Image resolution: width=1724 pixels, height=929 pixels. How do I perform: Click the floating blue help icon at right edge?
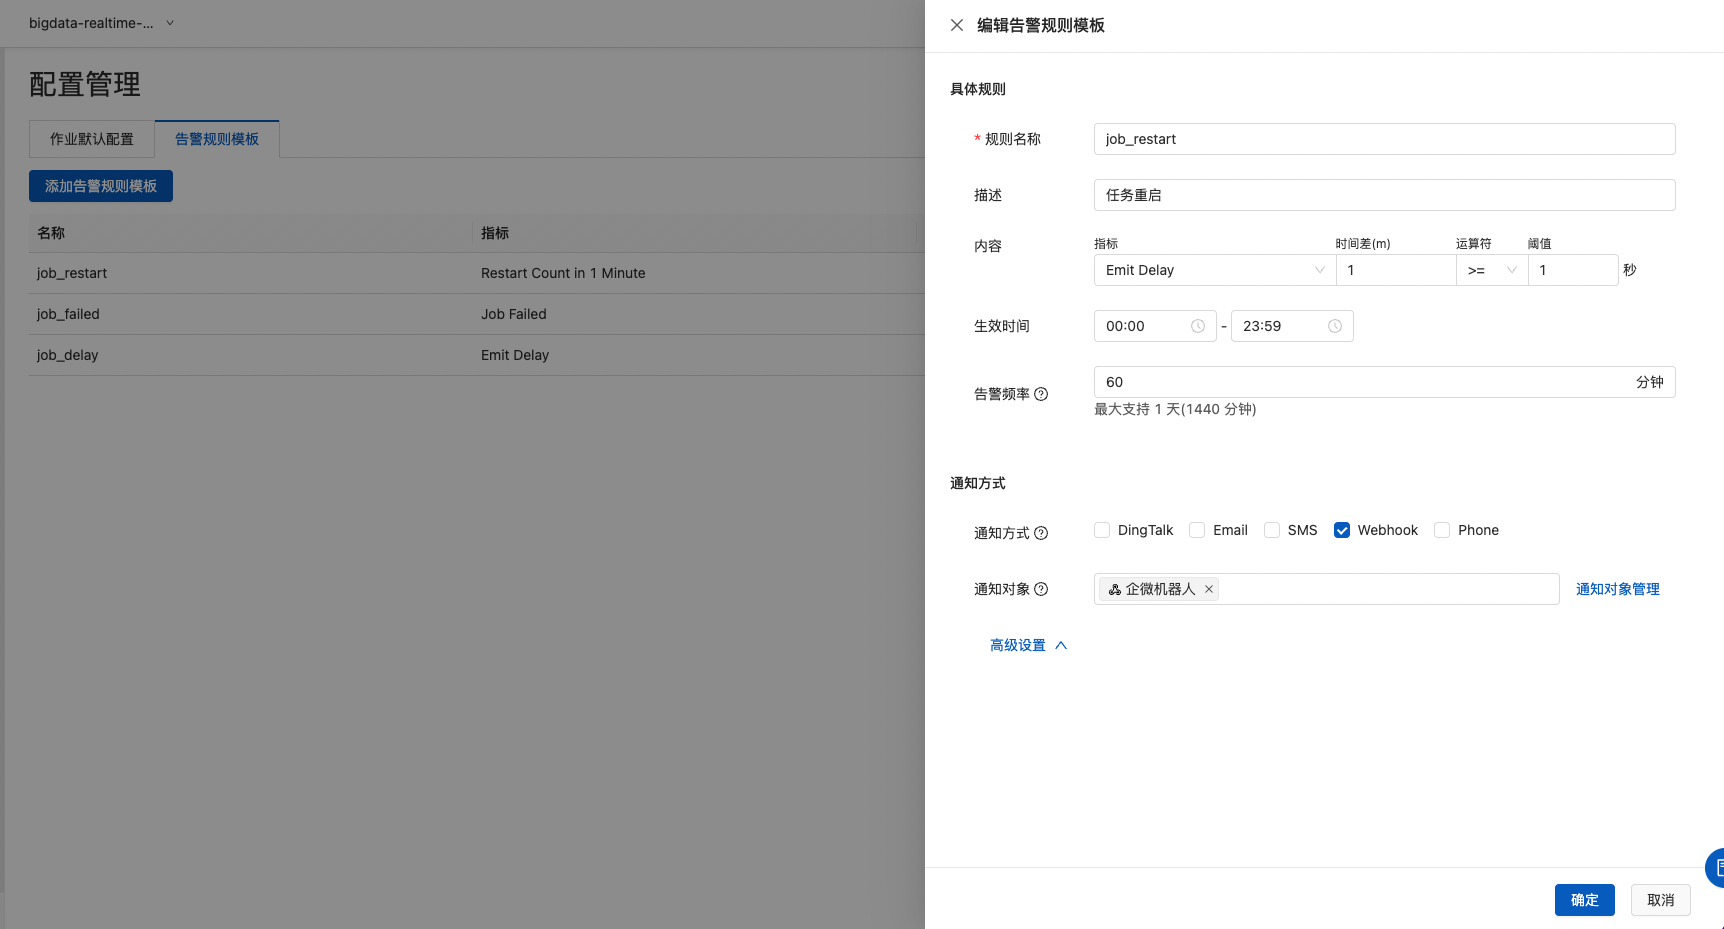click(1715, 868)
